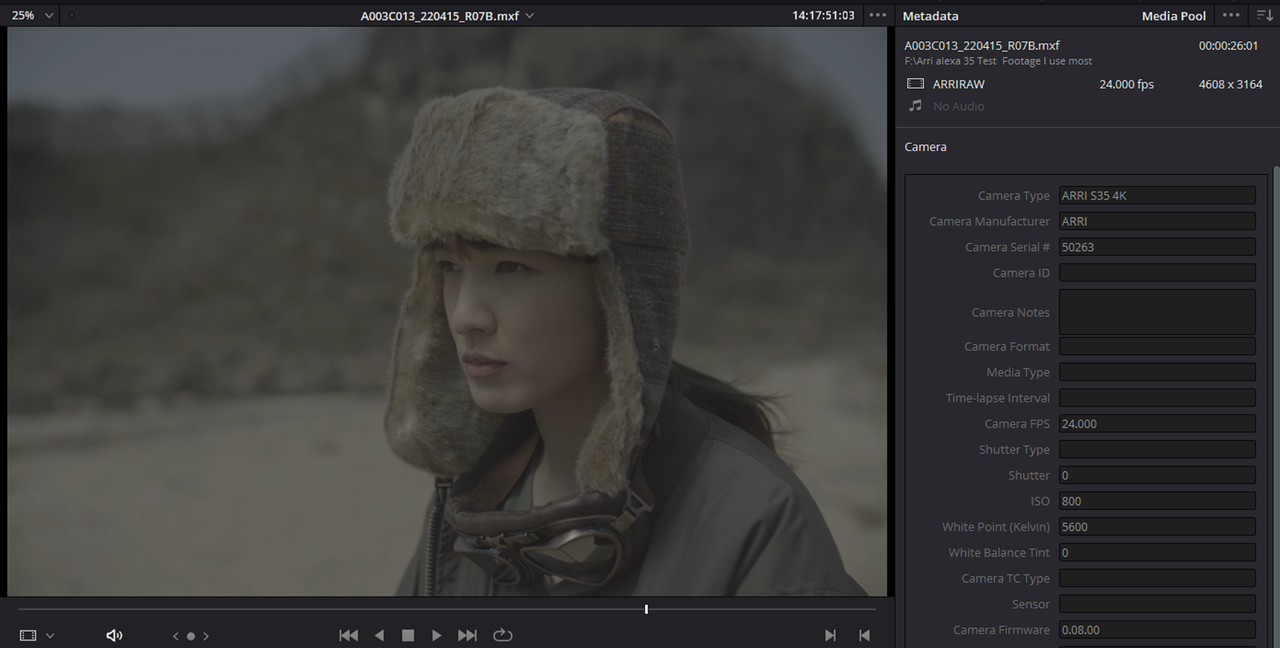Viewport: 1280px width, 648px height.
Task: Click the Camera Format field
Action: [x=1157, y=346]
